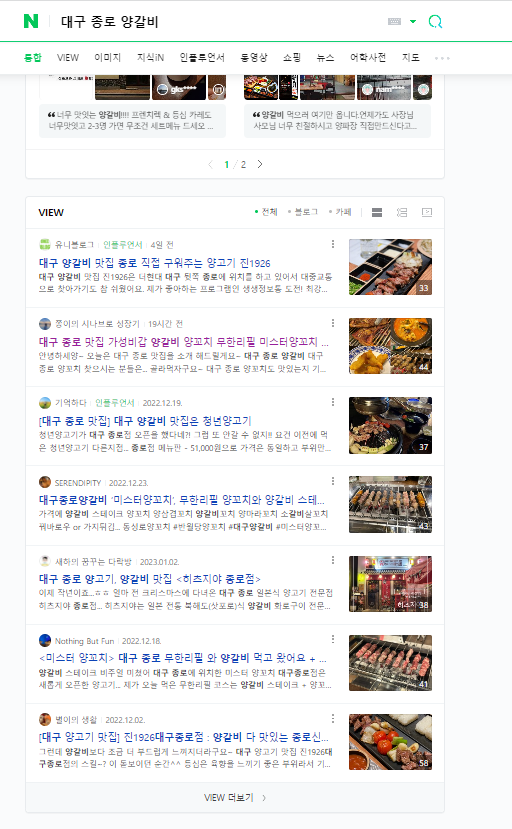Screen dimensions: 512x829
Task: Open options menu for 청년양고기 post
Action: pos(333,402)
